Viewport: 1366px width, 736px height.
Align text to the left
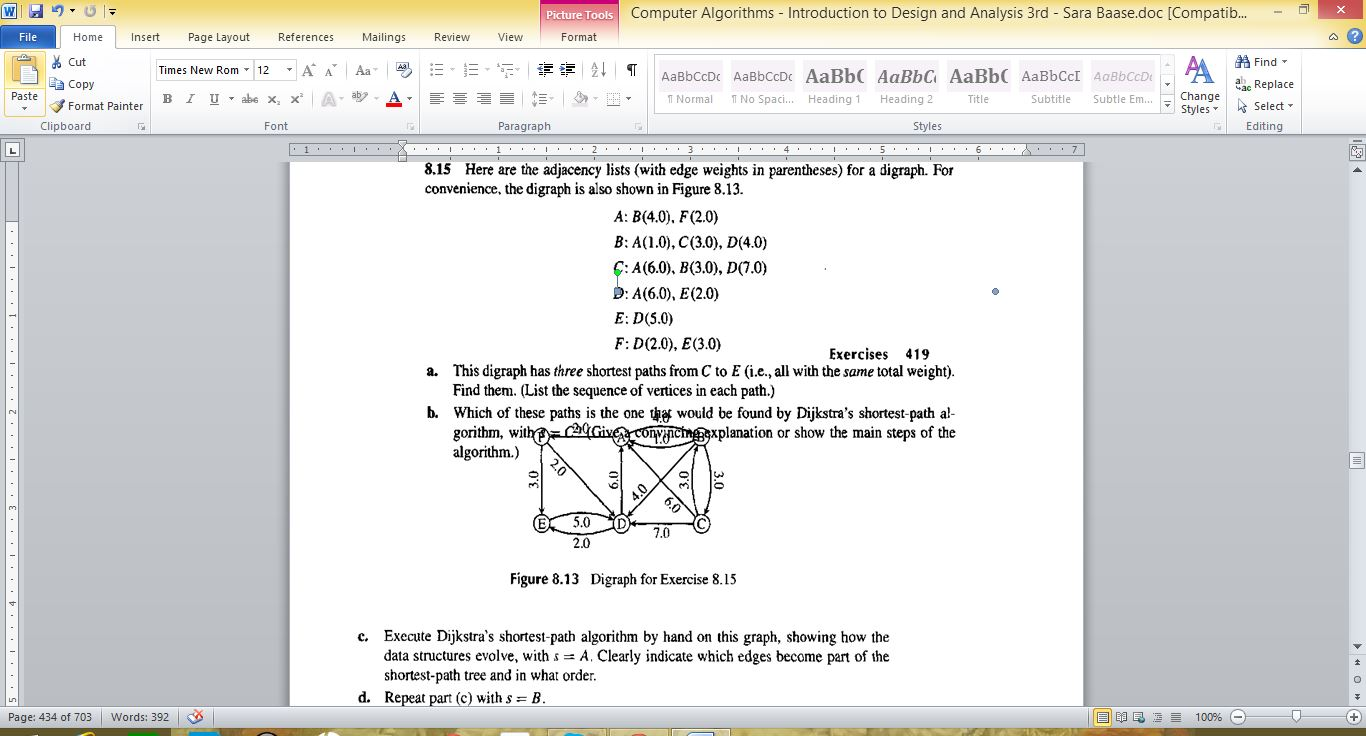pos(437,99)
